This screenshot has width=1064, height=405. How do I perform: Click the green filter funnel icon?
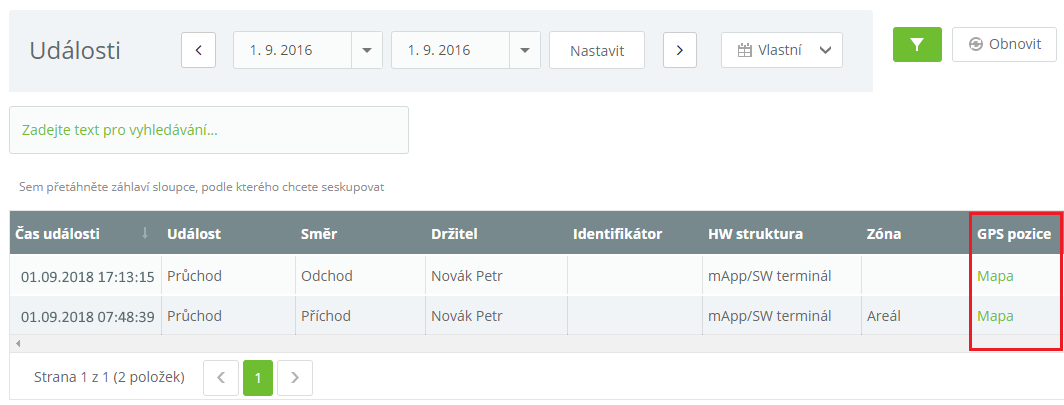click(917, 45)
